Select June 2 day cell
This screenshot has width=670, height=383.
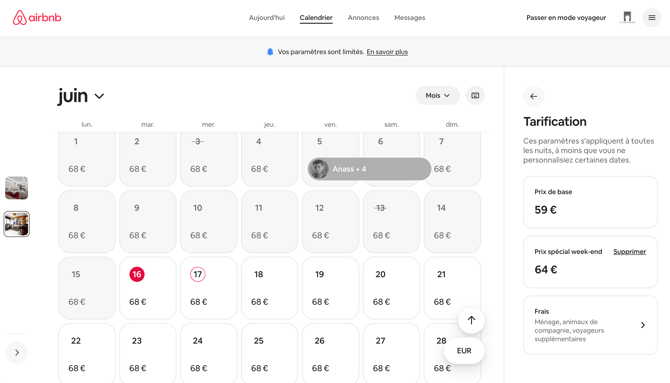click(x=147, y=159)
